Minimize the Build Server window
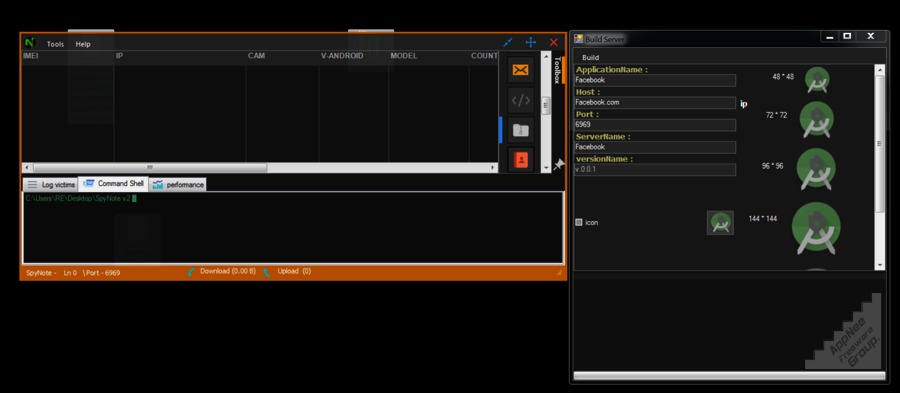The height and width of the screenshot is (393, 900). 829,37
